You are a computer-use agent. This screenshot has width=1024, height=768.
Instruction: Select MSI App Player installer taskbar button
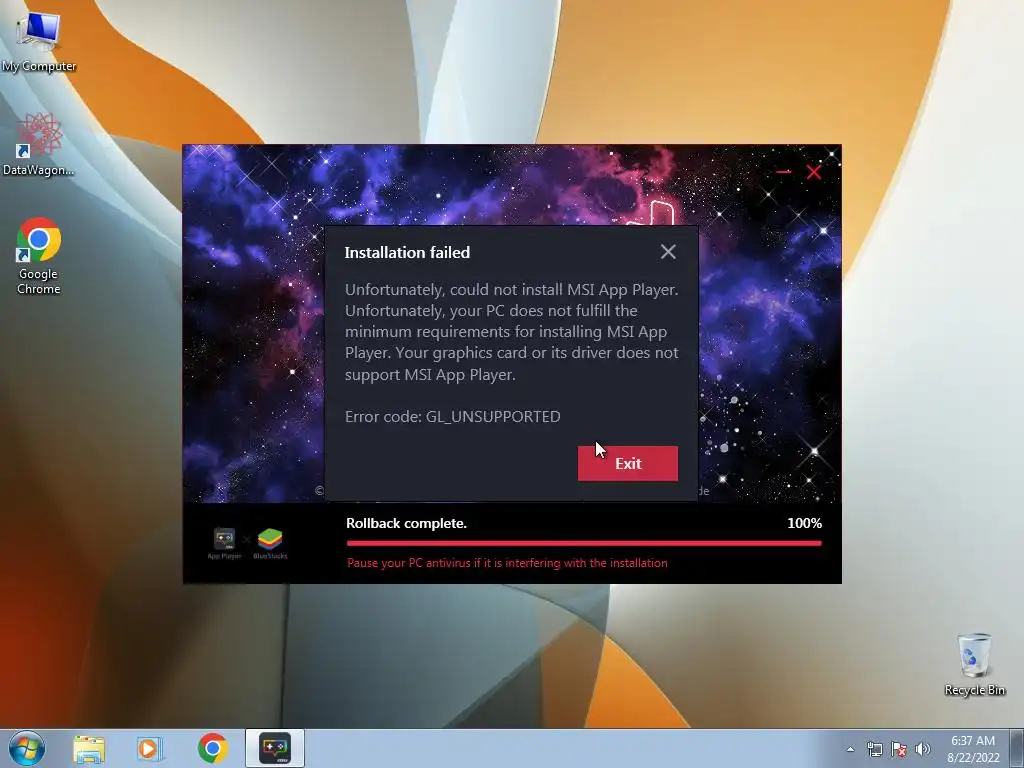point(275,748)
